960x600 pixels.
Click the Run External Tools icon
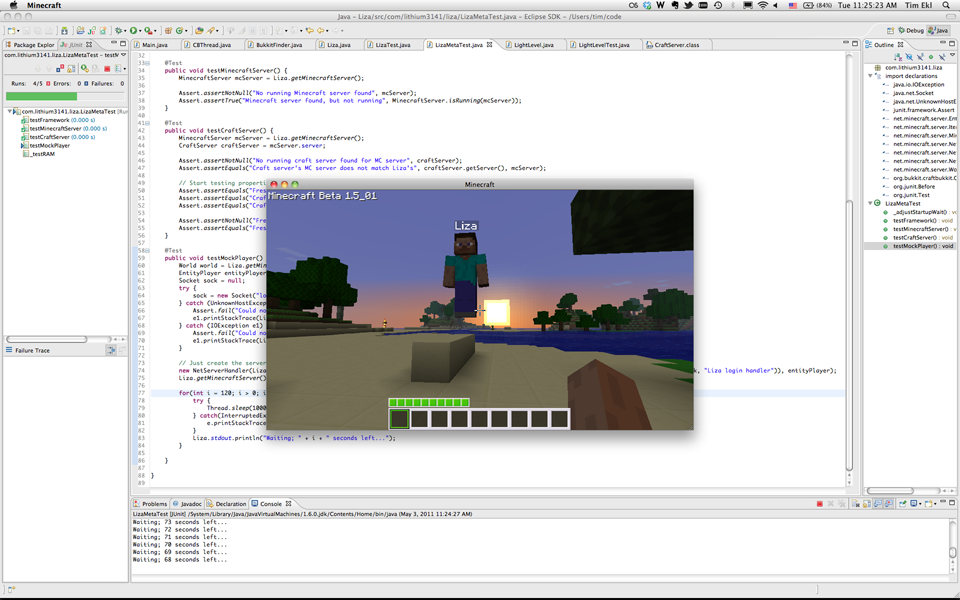coord(148,31)
